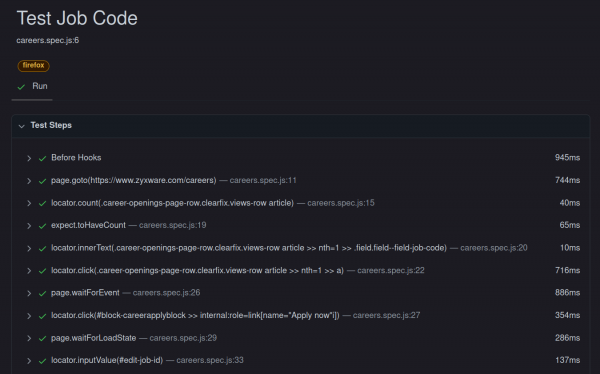Expand the locator.click nth=1 >> a step
The height and width of the screenshot is (374, 600).
(x=29, y=271)
